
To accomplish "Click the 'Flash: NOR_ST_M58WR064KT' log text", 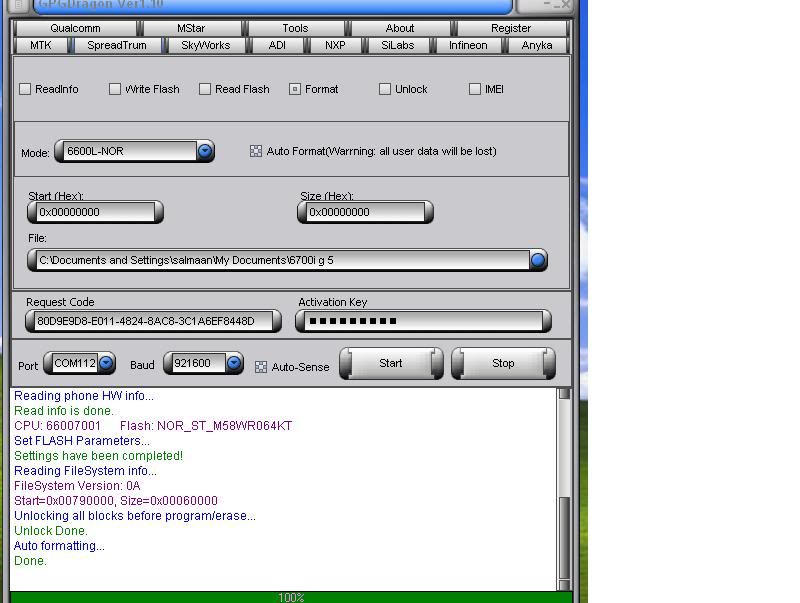I will coord(206,426).
